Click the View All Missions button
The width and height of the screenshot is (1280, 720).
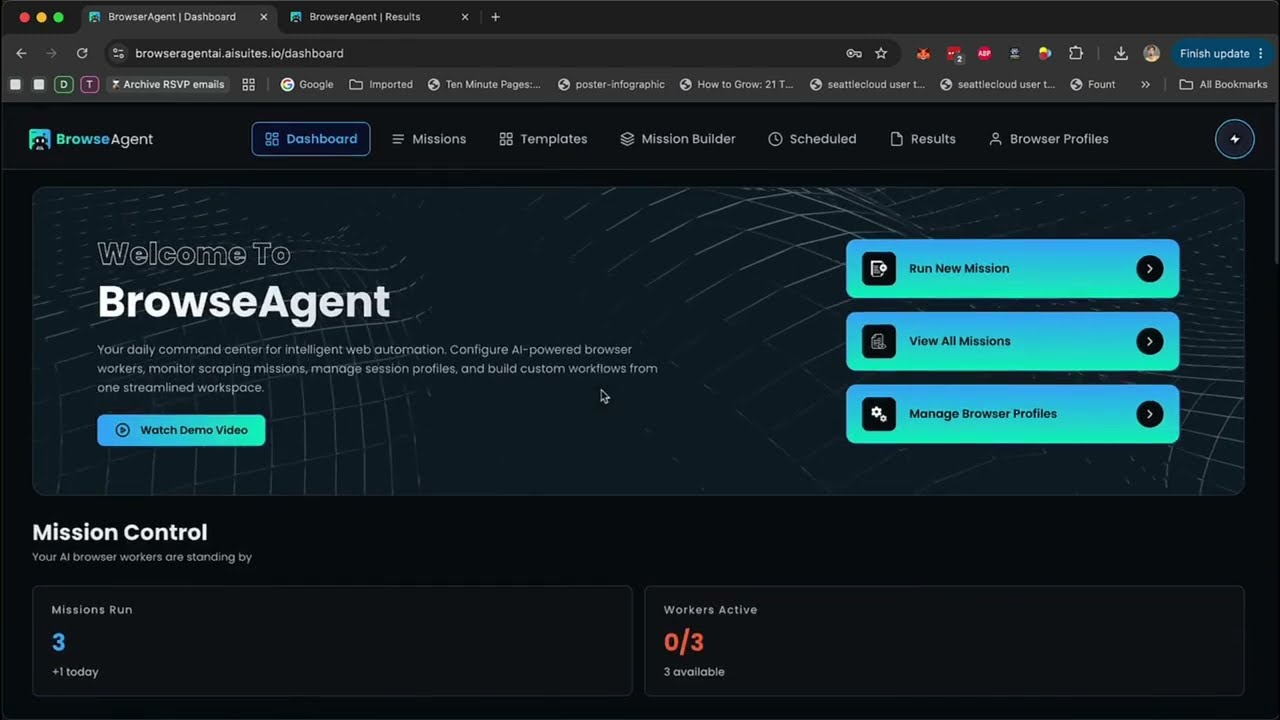tap(1013, 341)
